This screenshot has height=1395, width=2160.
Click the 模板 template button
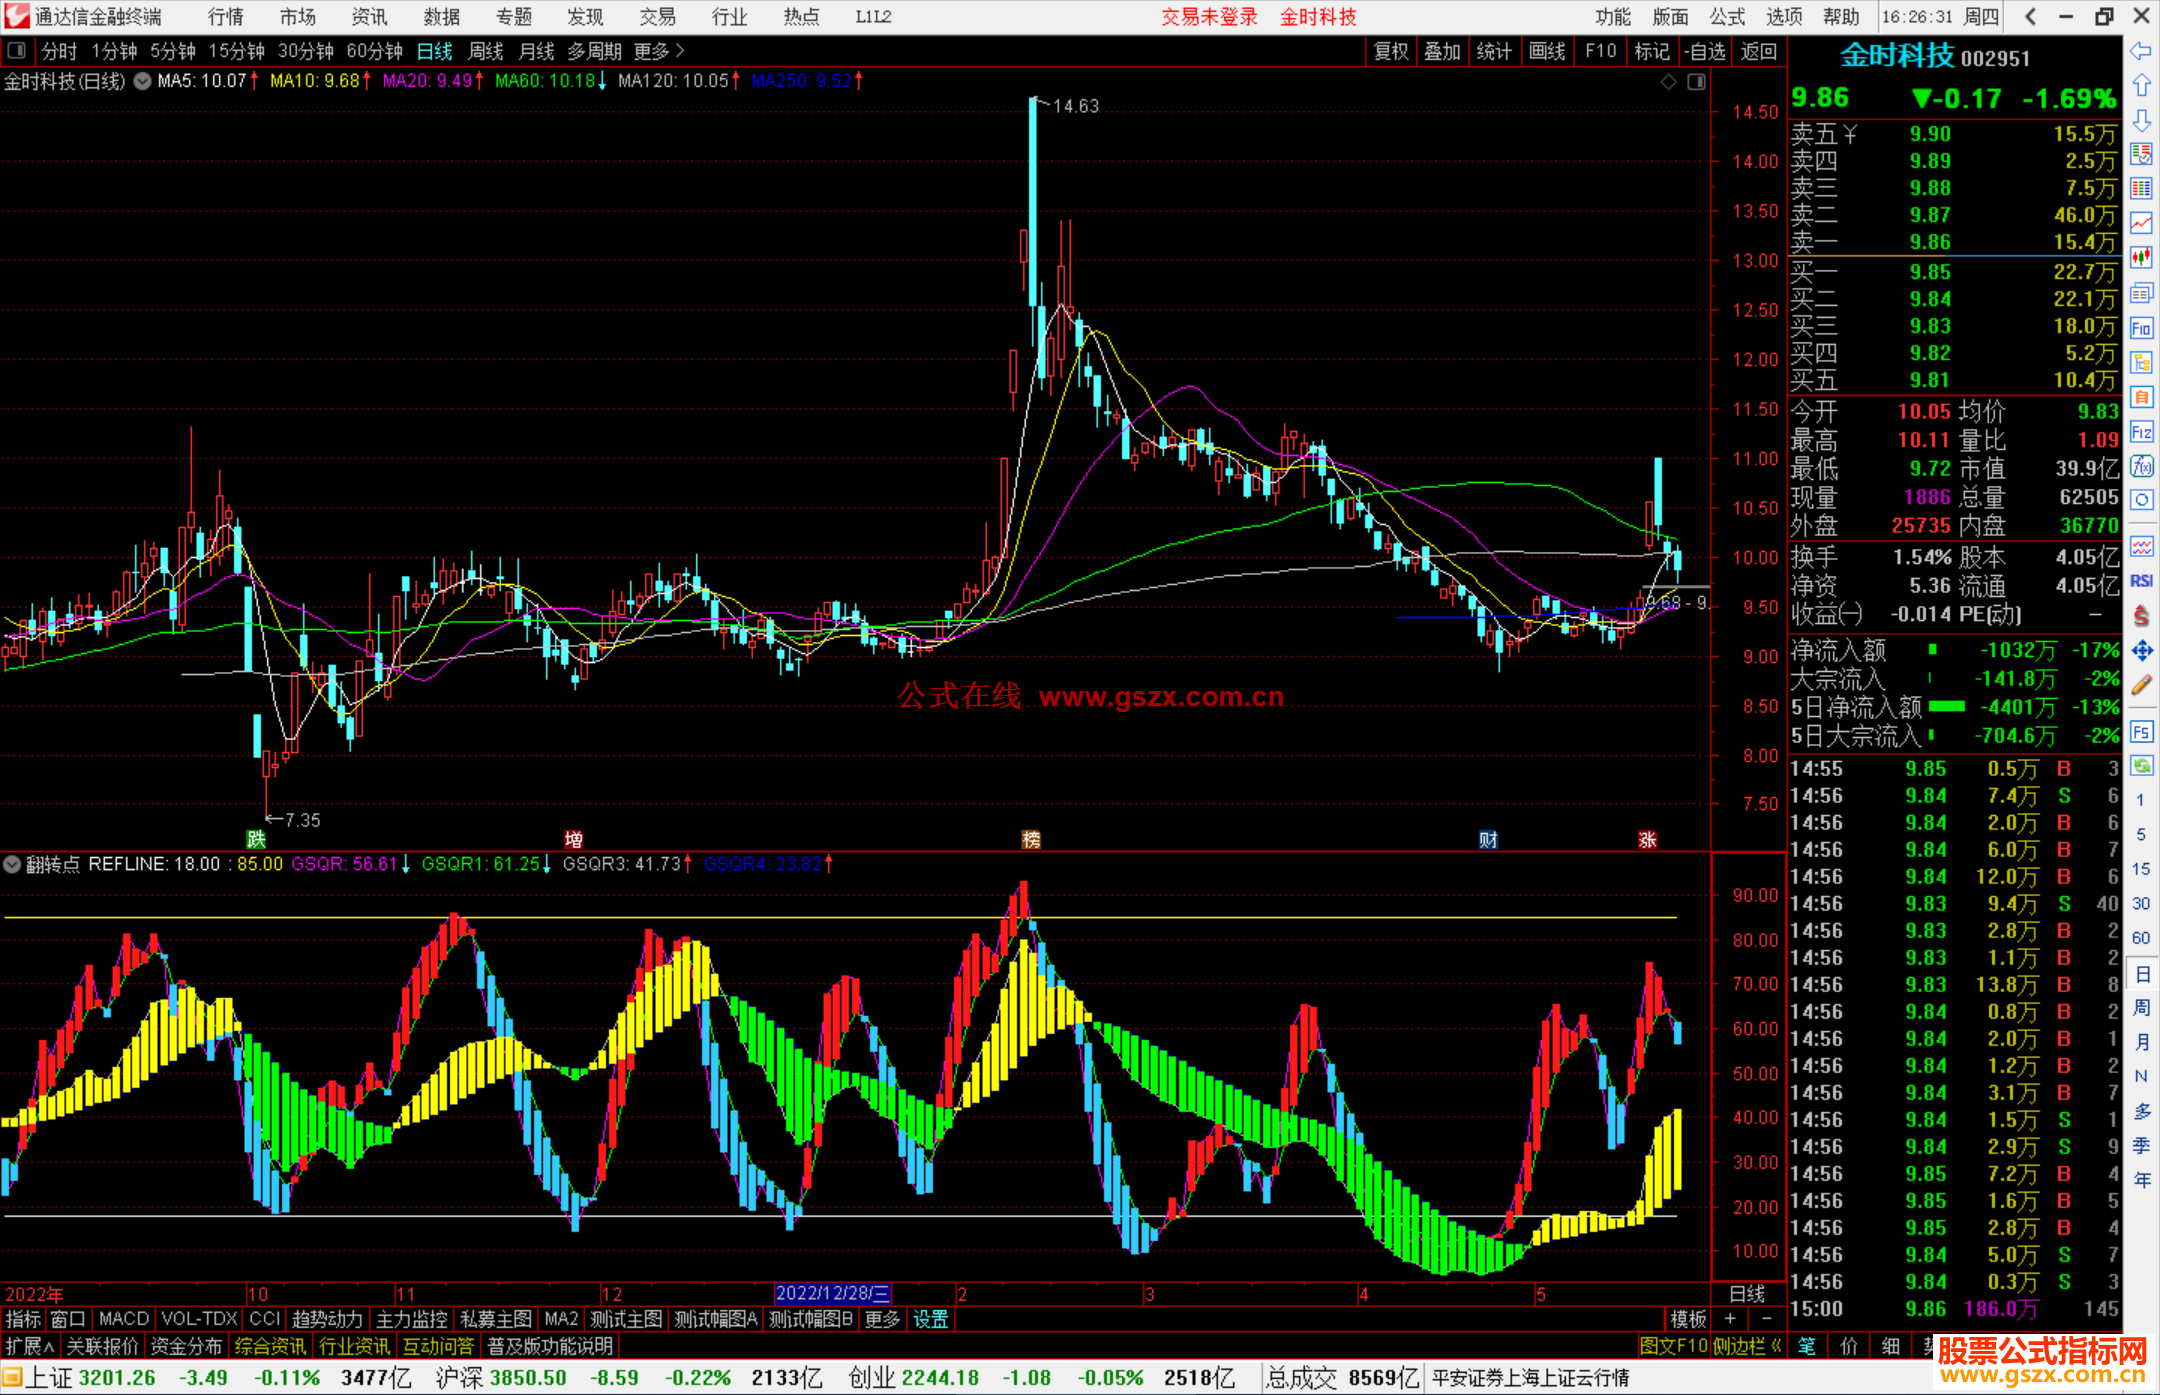(x=1689, y=1319)
